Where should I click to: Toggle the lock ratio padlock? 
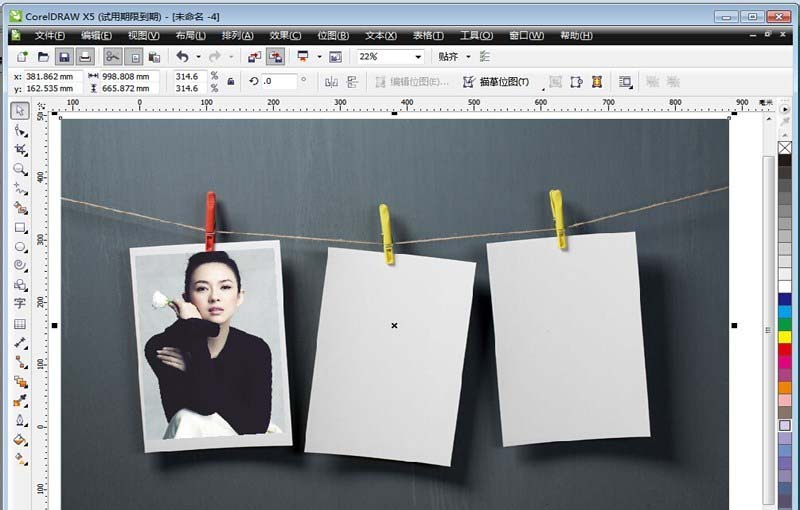[x=231, y=82]
